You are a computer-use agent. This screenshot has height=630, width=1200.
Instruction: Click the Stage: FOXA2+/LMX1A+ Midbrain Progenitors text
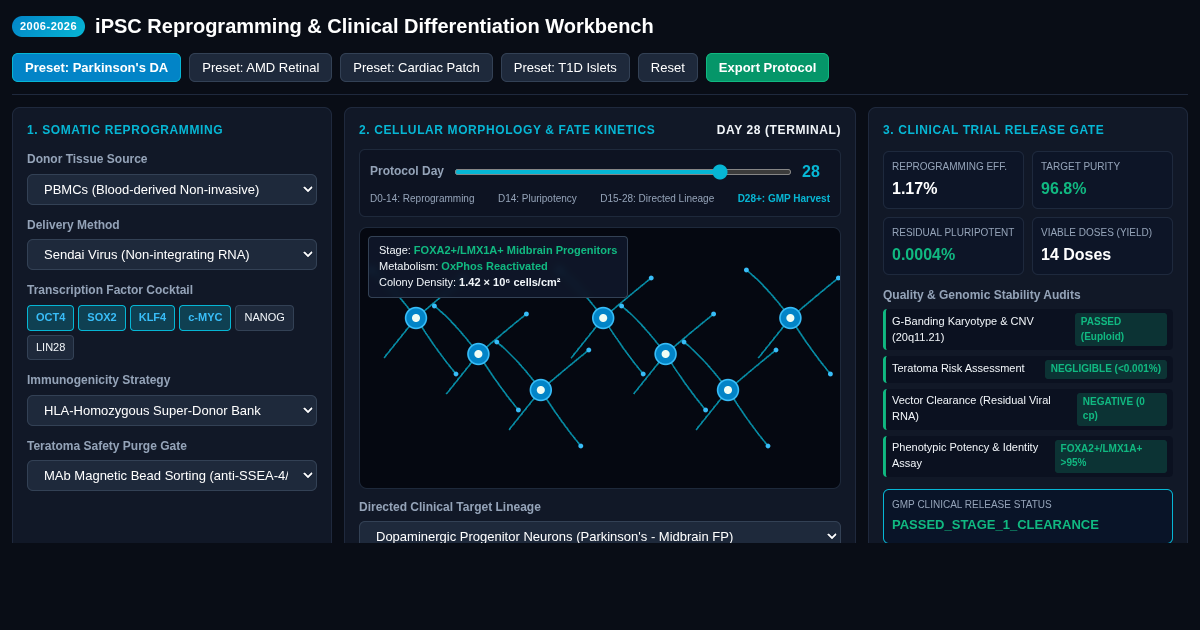coord(498,250)
